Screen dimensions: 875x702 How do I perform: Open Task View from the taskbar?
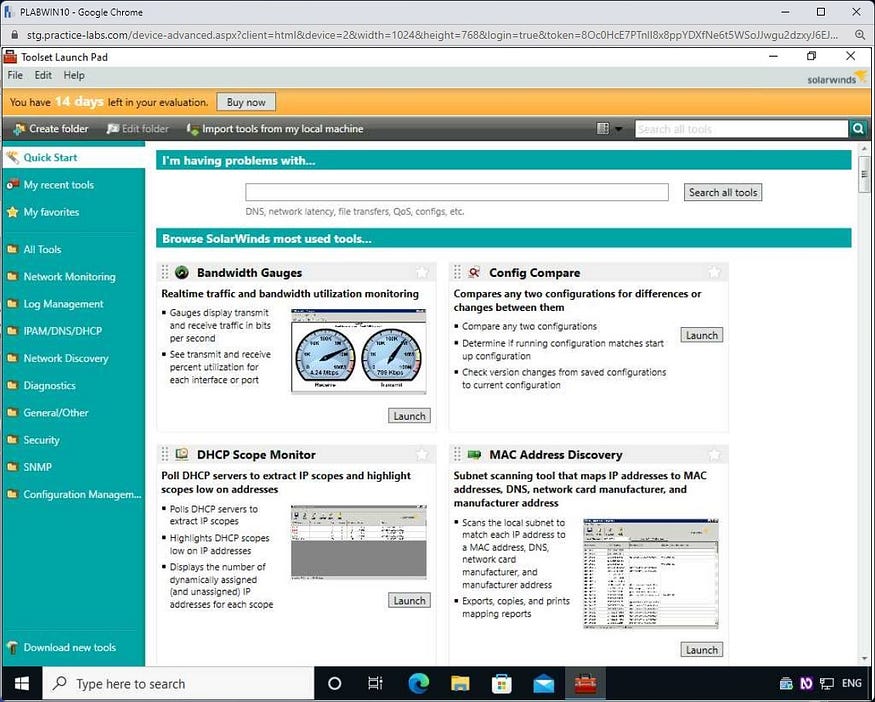pos(376,684)
